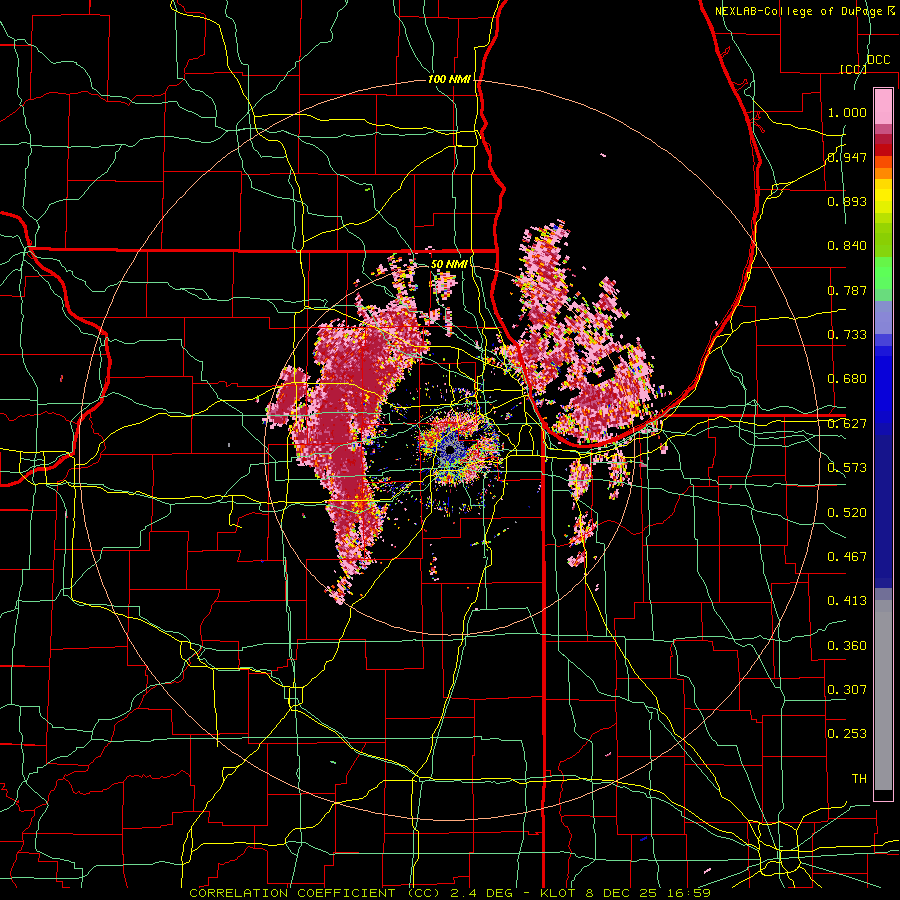The height and width of the screenshot is (900, 900).
Task: Select the 0.253 scale value
Action: coord(847,734)
